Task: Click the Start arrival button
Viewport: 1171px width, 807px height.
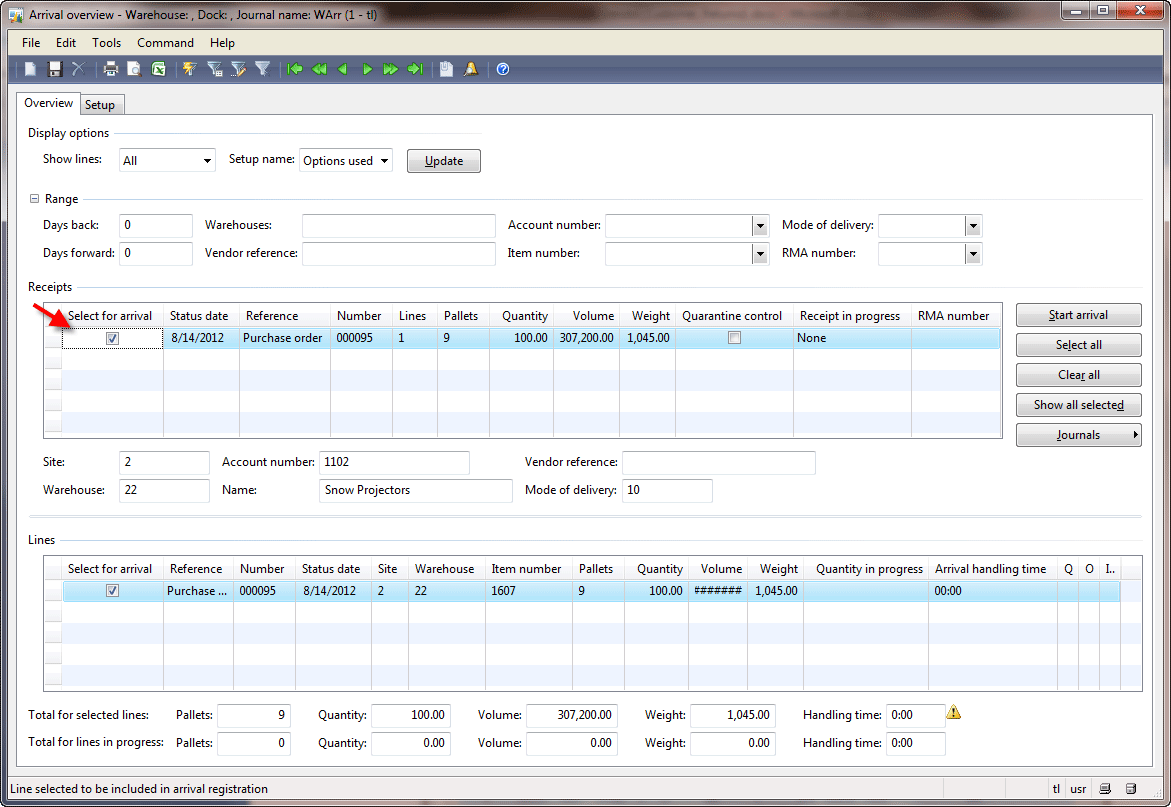Action: [x=1078, y=315]
